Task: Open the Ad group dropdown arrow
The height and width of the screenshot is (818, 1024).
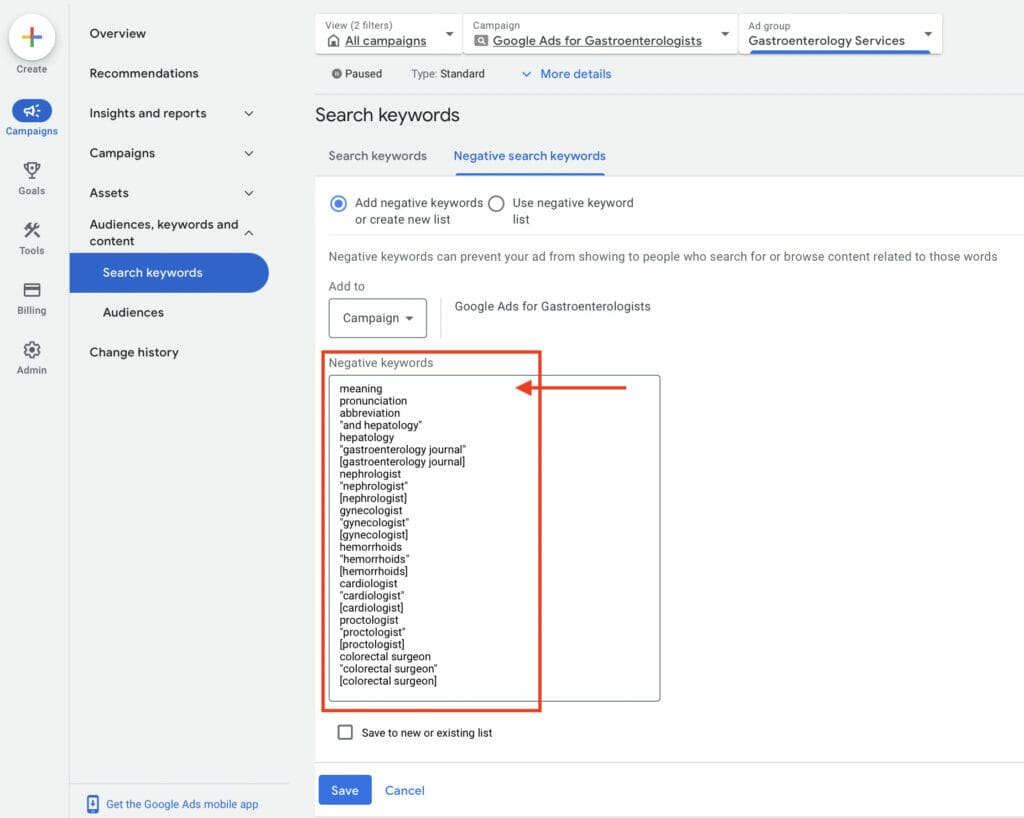Action: coord(928,34)
